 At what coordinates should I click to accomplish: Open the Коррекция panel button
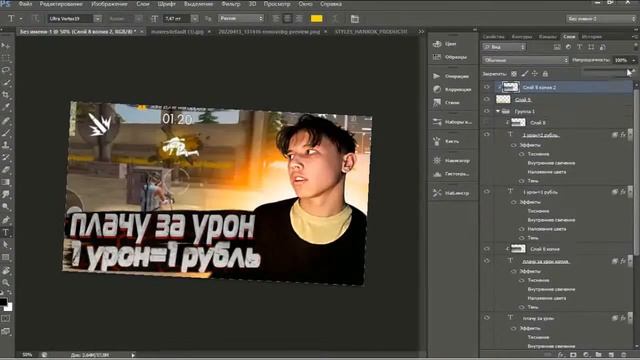(x=452, y=89)
